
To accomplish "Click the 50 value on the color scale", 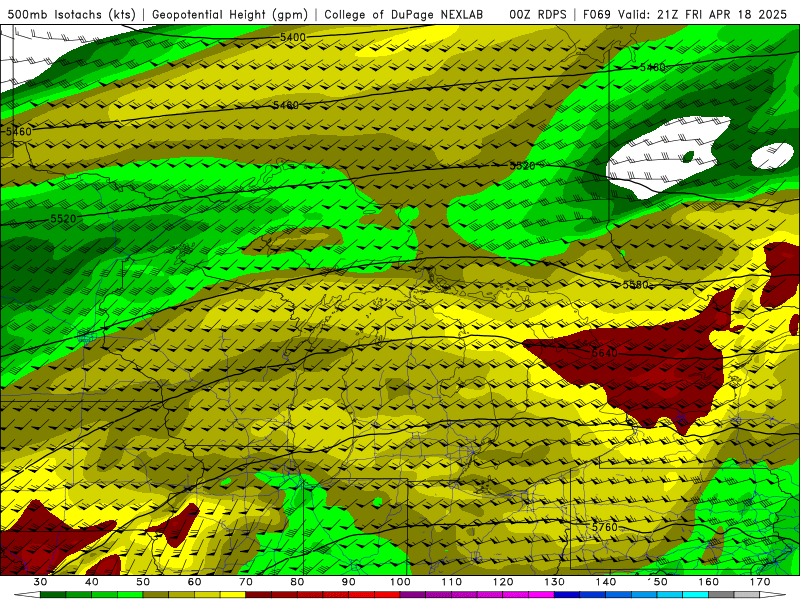I will click(x=143, y=582).
